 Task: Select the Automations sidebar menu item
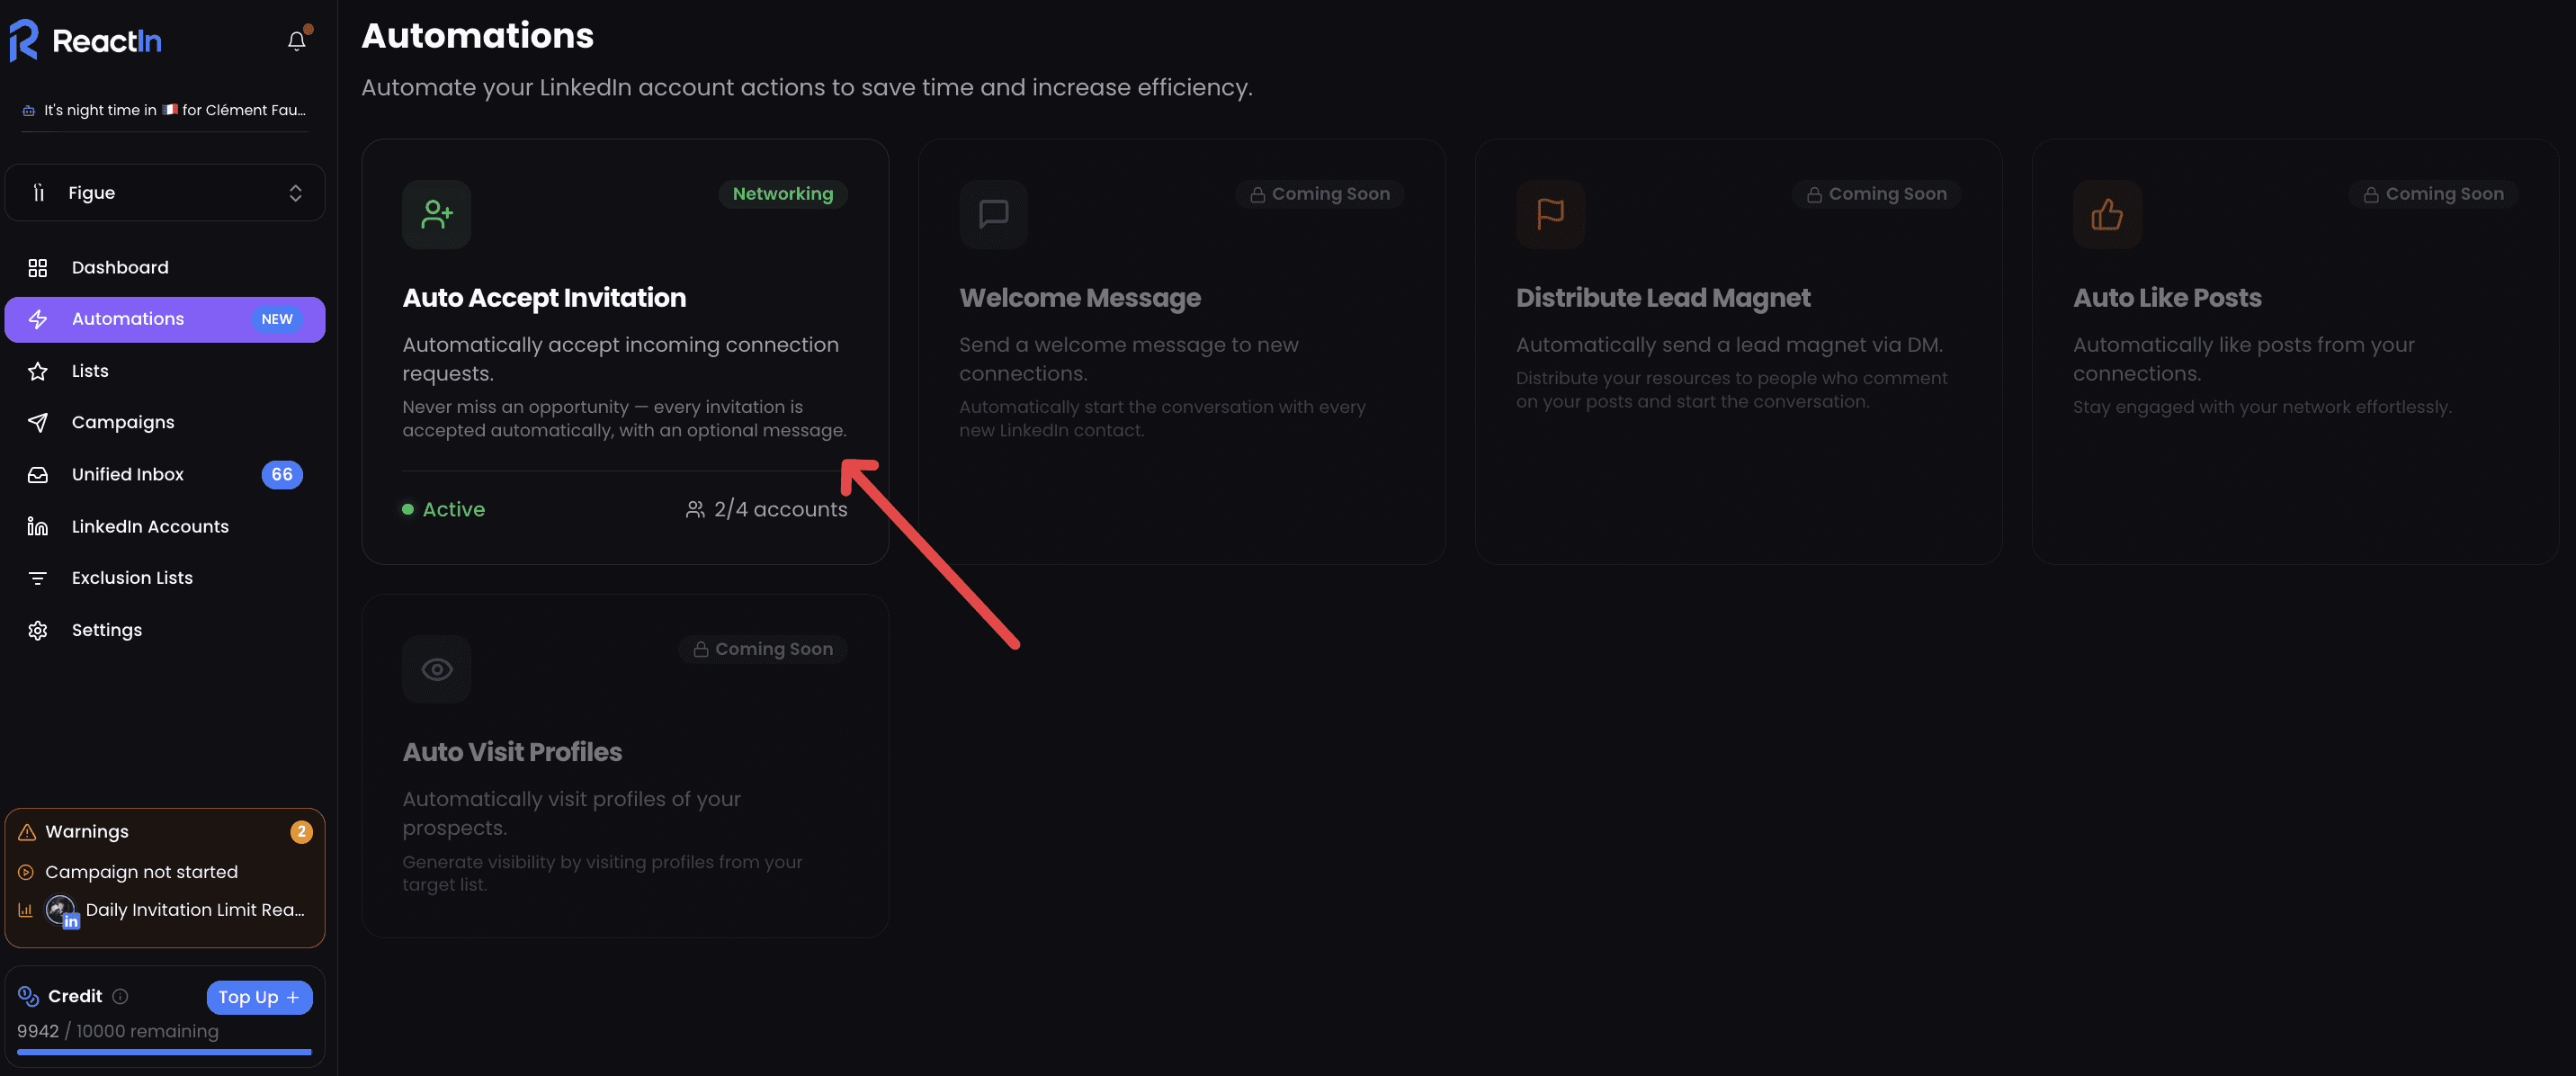click(128, 319)
